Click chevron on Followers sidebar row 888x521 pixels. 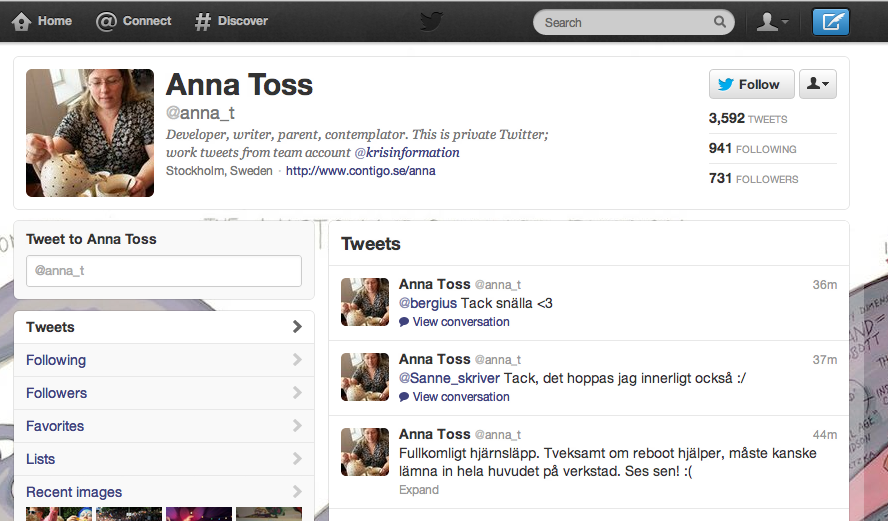coord(297,392)
